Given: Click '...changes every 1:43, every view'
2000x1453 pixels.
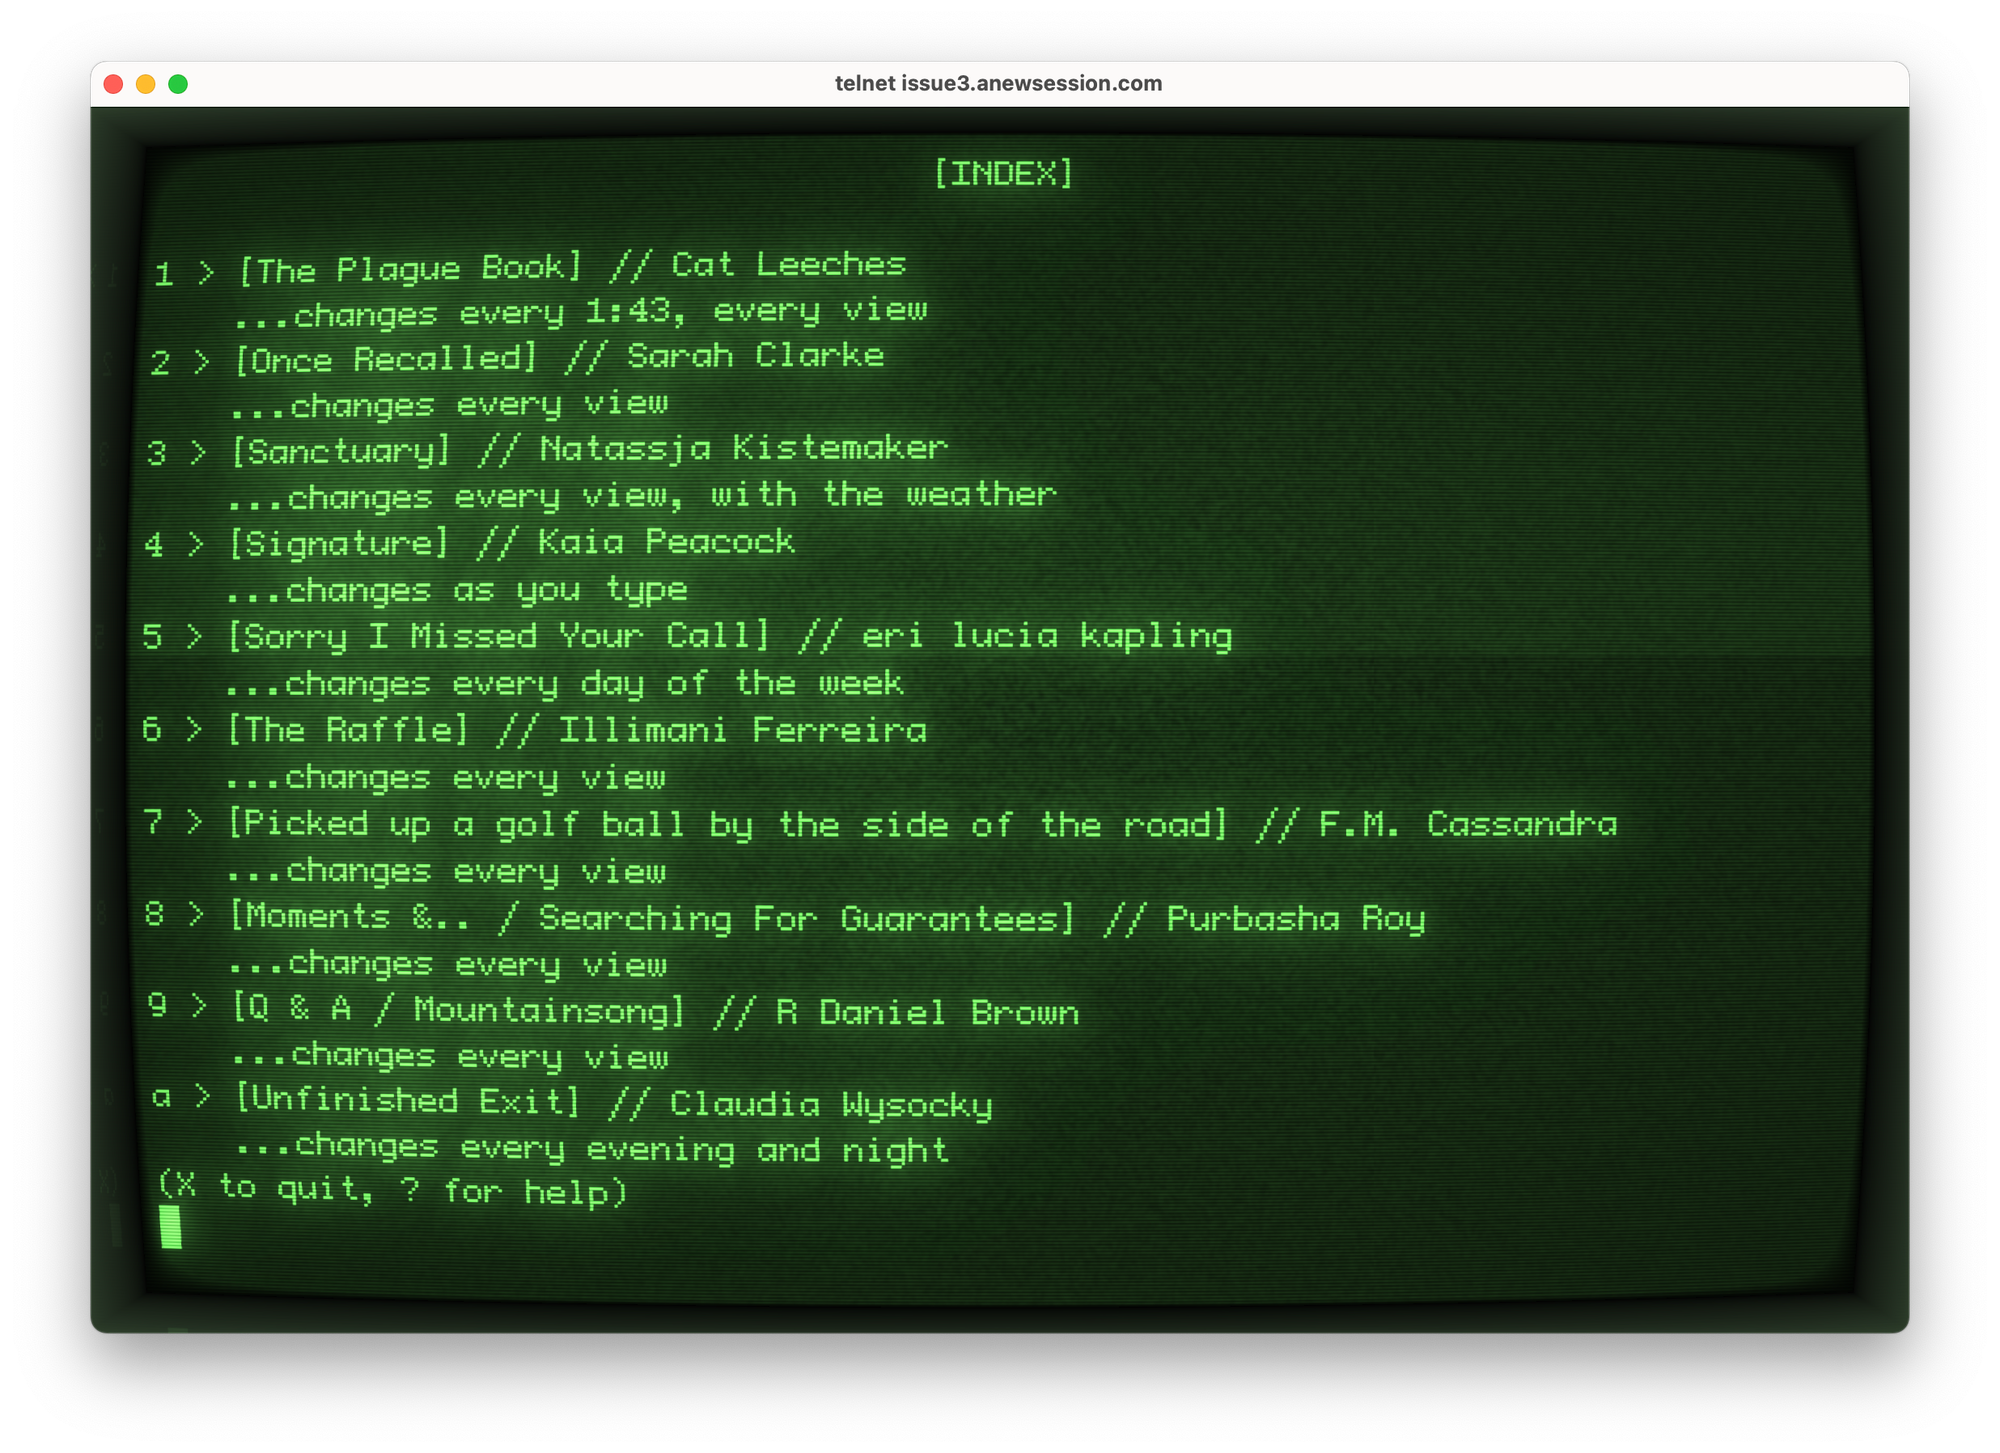Looking at the screenshot, I should coord(580,312).
